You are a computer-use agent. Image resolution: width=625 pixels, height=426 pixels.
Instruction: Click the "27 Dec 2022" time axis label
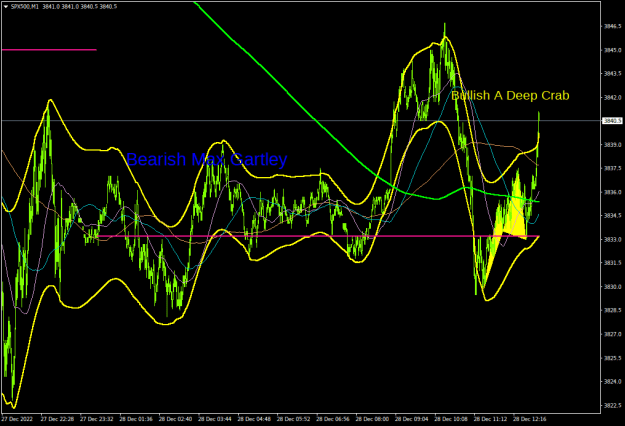pyautogui.click(x=17, y=419)
